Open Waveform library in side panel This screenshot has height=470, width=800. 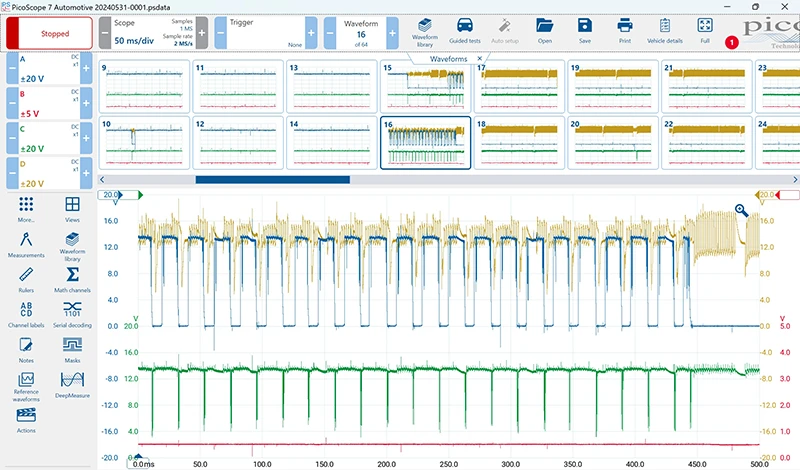(x=72, y=246)
